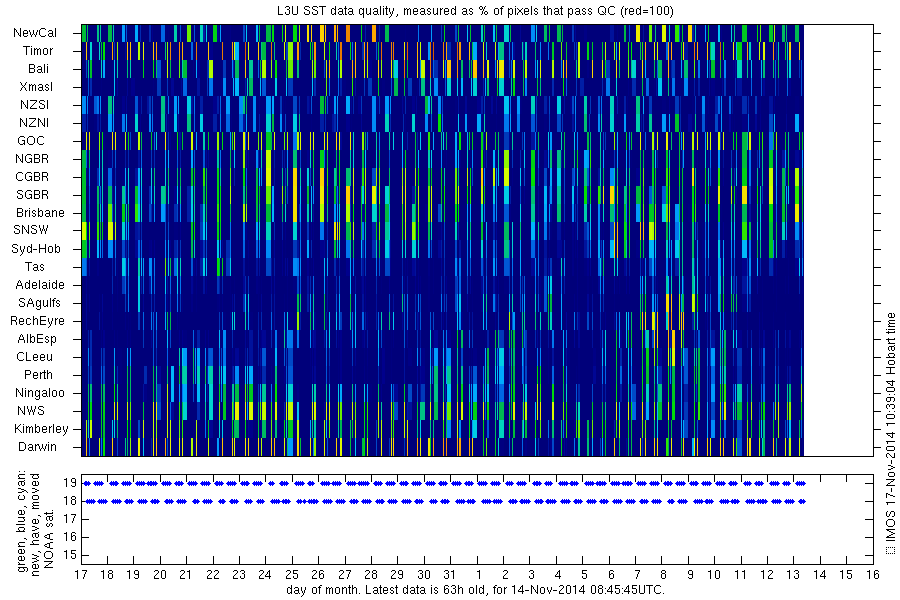900x600 pixels.
Task: Click satellite number 17 on the y-axis
Action: point(70,519)
